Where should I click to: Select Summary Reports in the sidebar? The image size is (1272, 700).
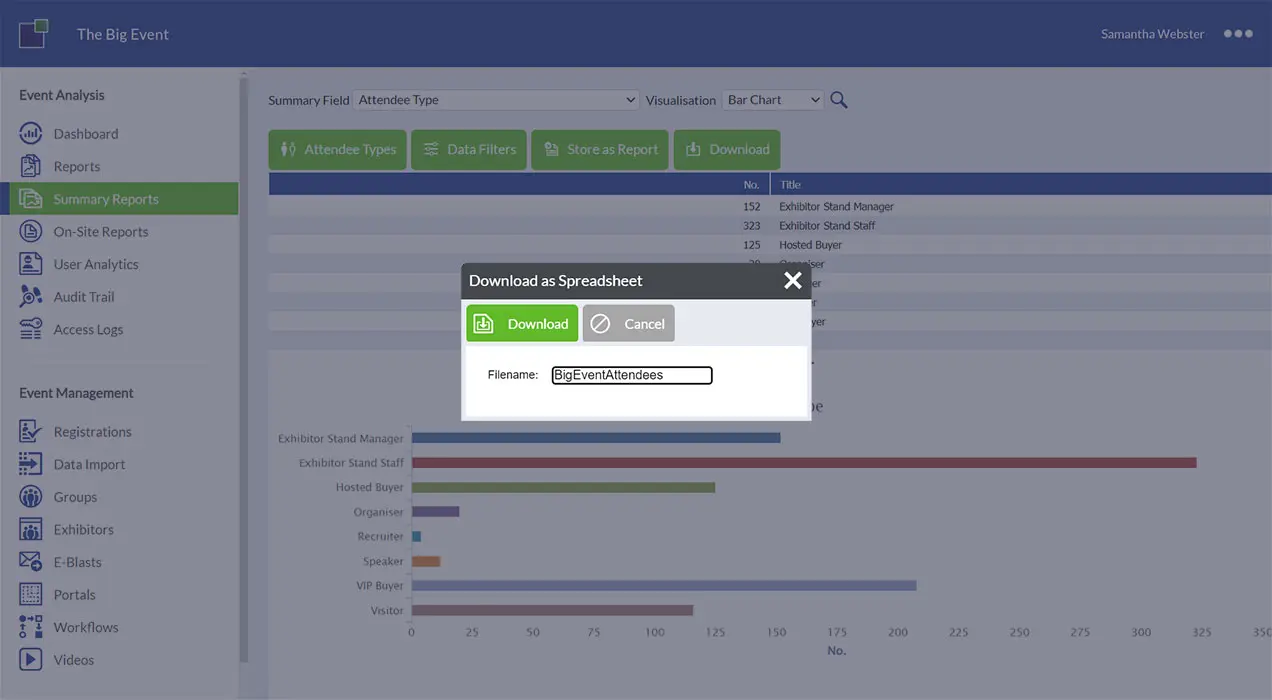coord(106,199)
